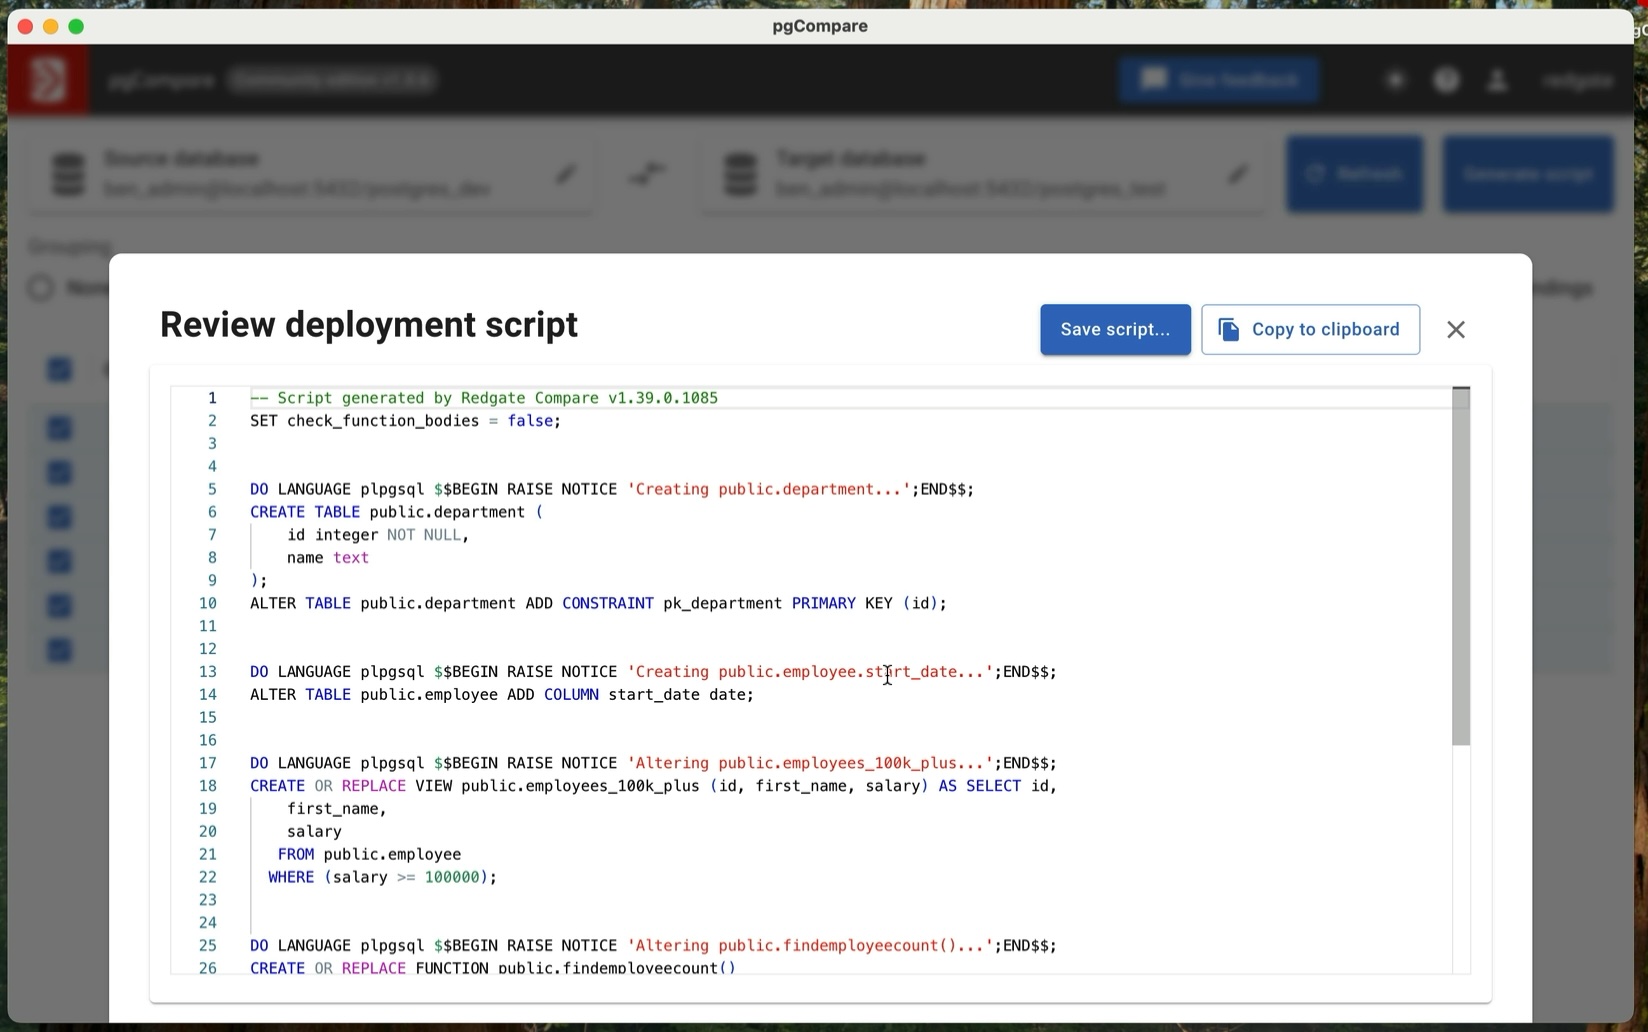The height and width of the screenshot is (1032, 1648).
Task: Open the user account profile icon
Action: tap(1497, 80)
